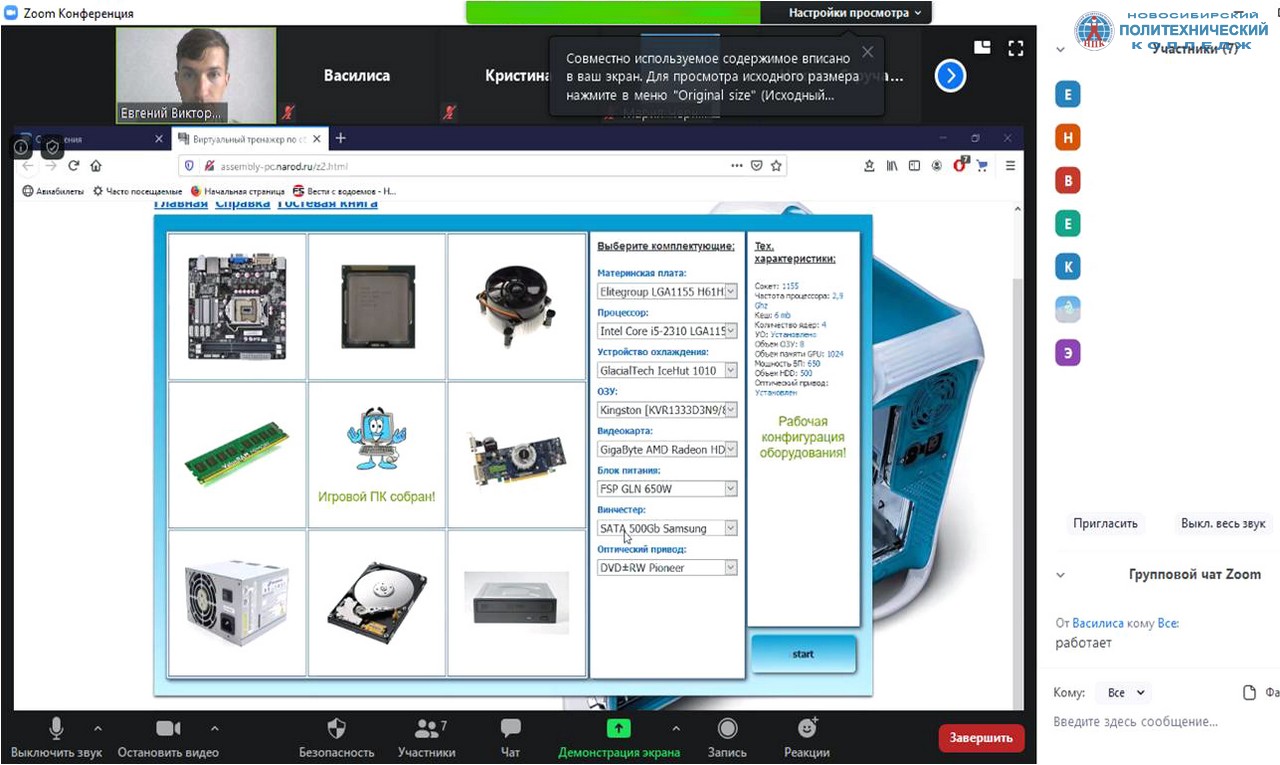
Task: Open Начальная страница bookmark
Action: 238,191
